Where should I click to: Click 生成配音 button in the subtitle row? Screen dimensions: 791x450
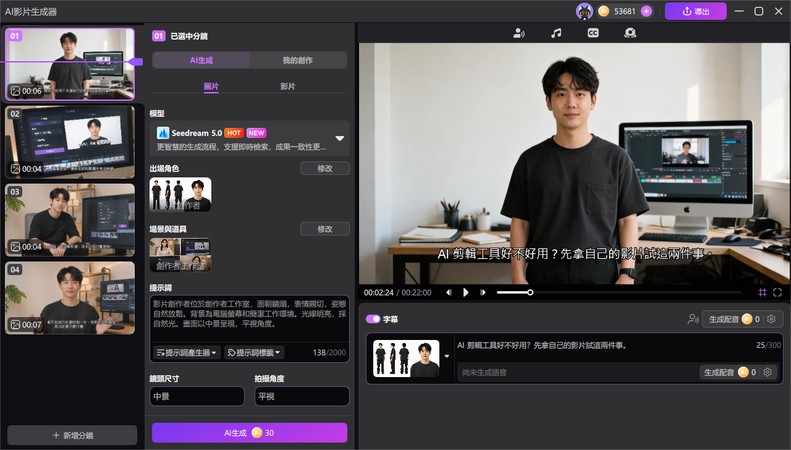pos(729,372)
